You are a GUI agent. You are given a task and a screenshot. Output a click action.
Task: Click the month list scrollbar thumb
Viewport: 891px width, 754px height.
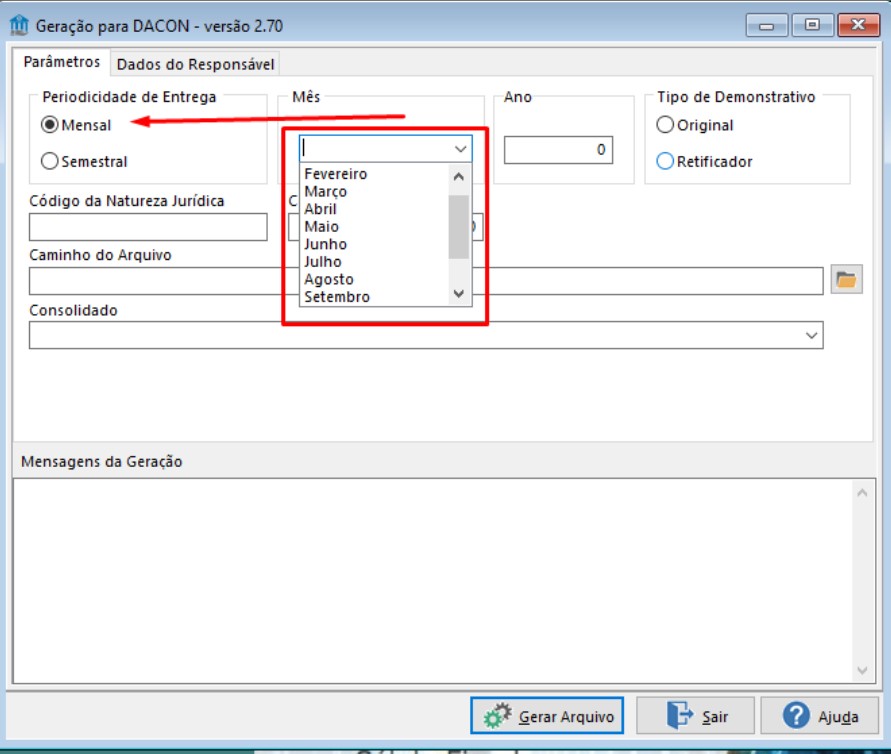(459, 227)
